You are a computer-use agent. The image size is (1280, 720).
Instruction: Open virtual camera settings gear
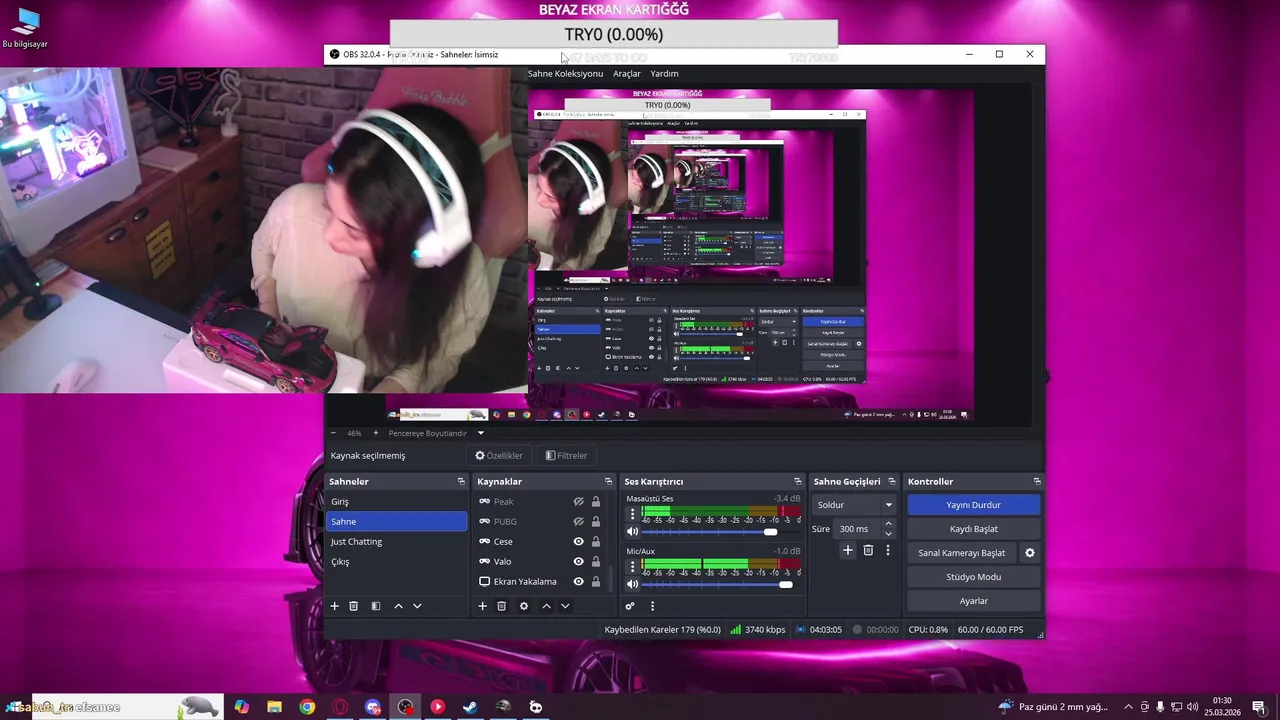(1030, 553)
